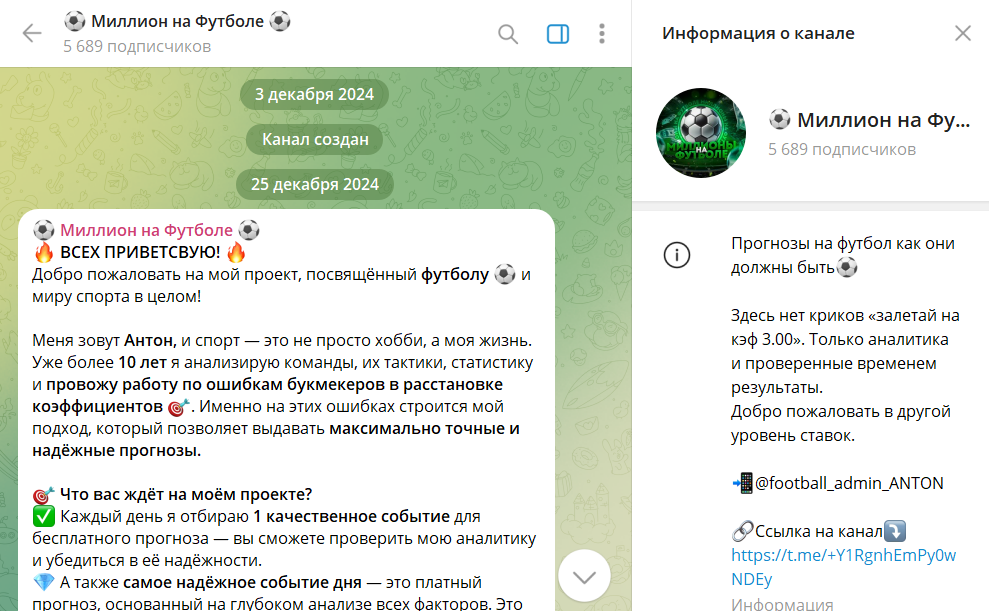Open the @football_admin_ANTON username
Image resolution: width=989 pixels, height=611 pixels.
pyautogui.click(x=849, y=483)
